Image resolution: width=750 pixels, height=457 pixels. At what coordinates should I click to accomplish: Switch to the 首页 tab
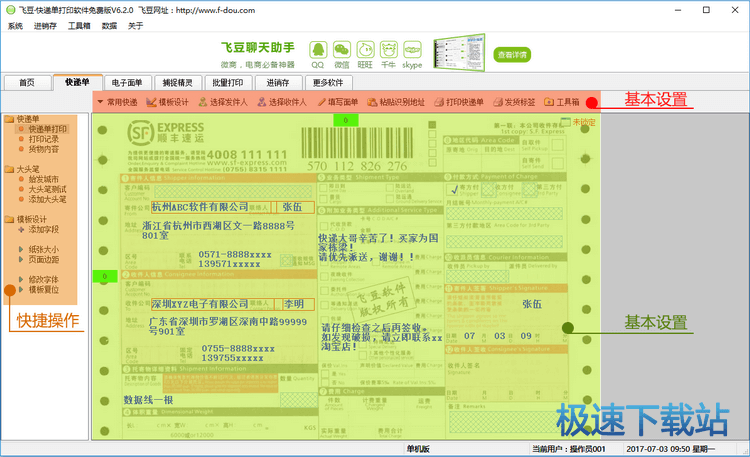click(27, 83)
